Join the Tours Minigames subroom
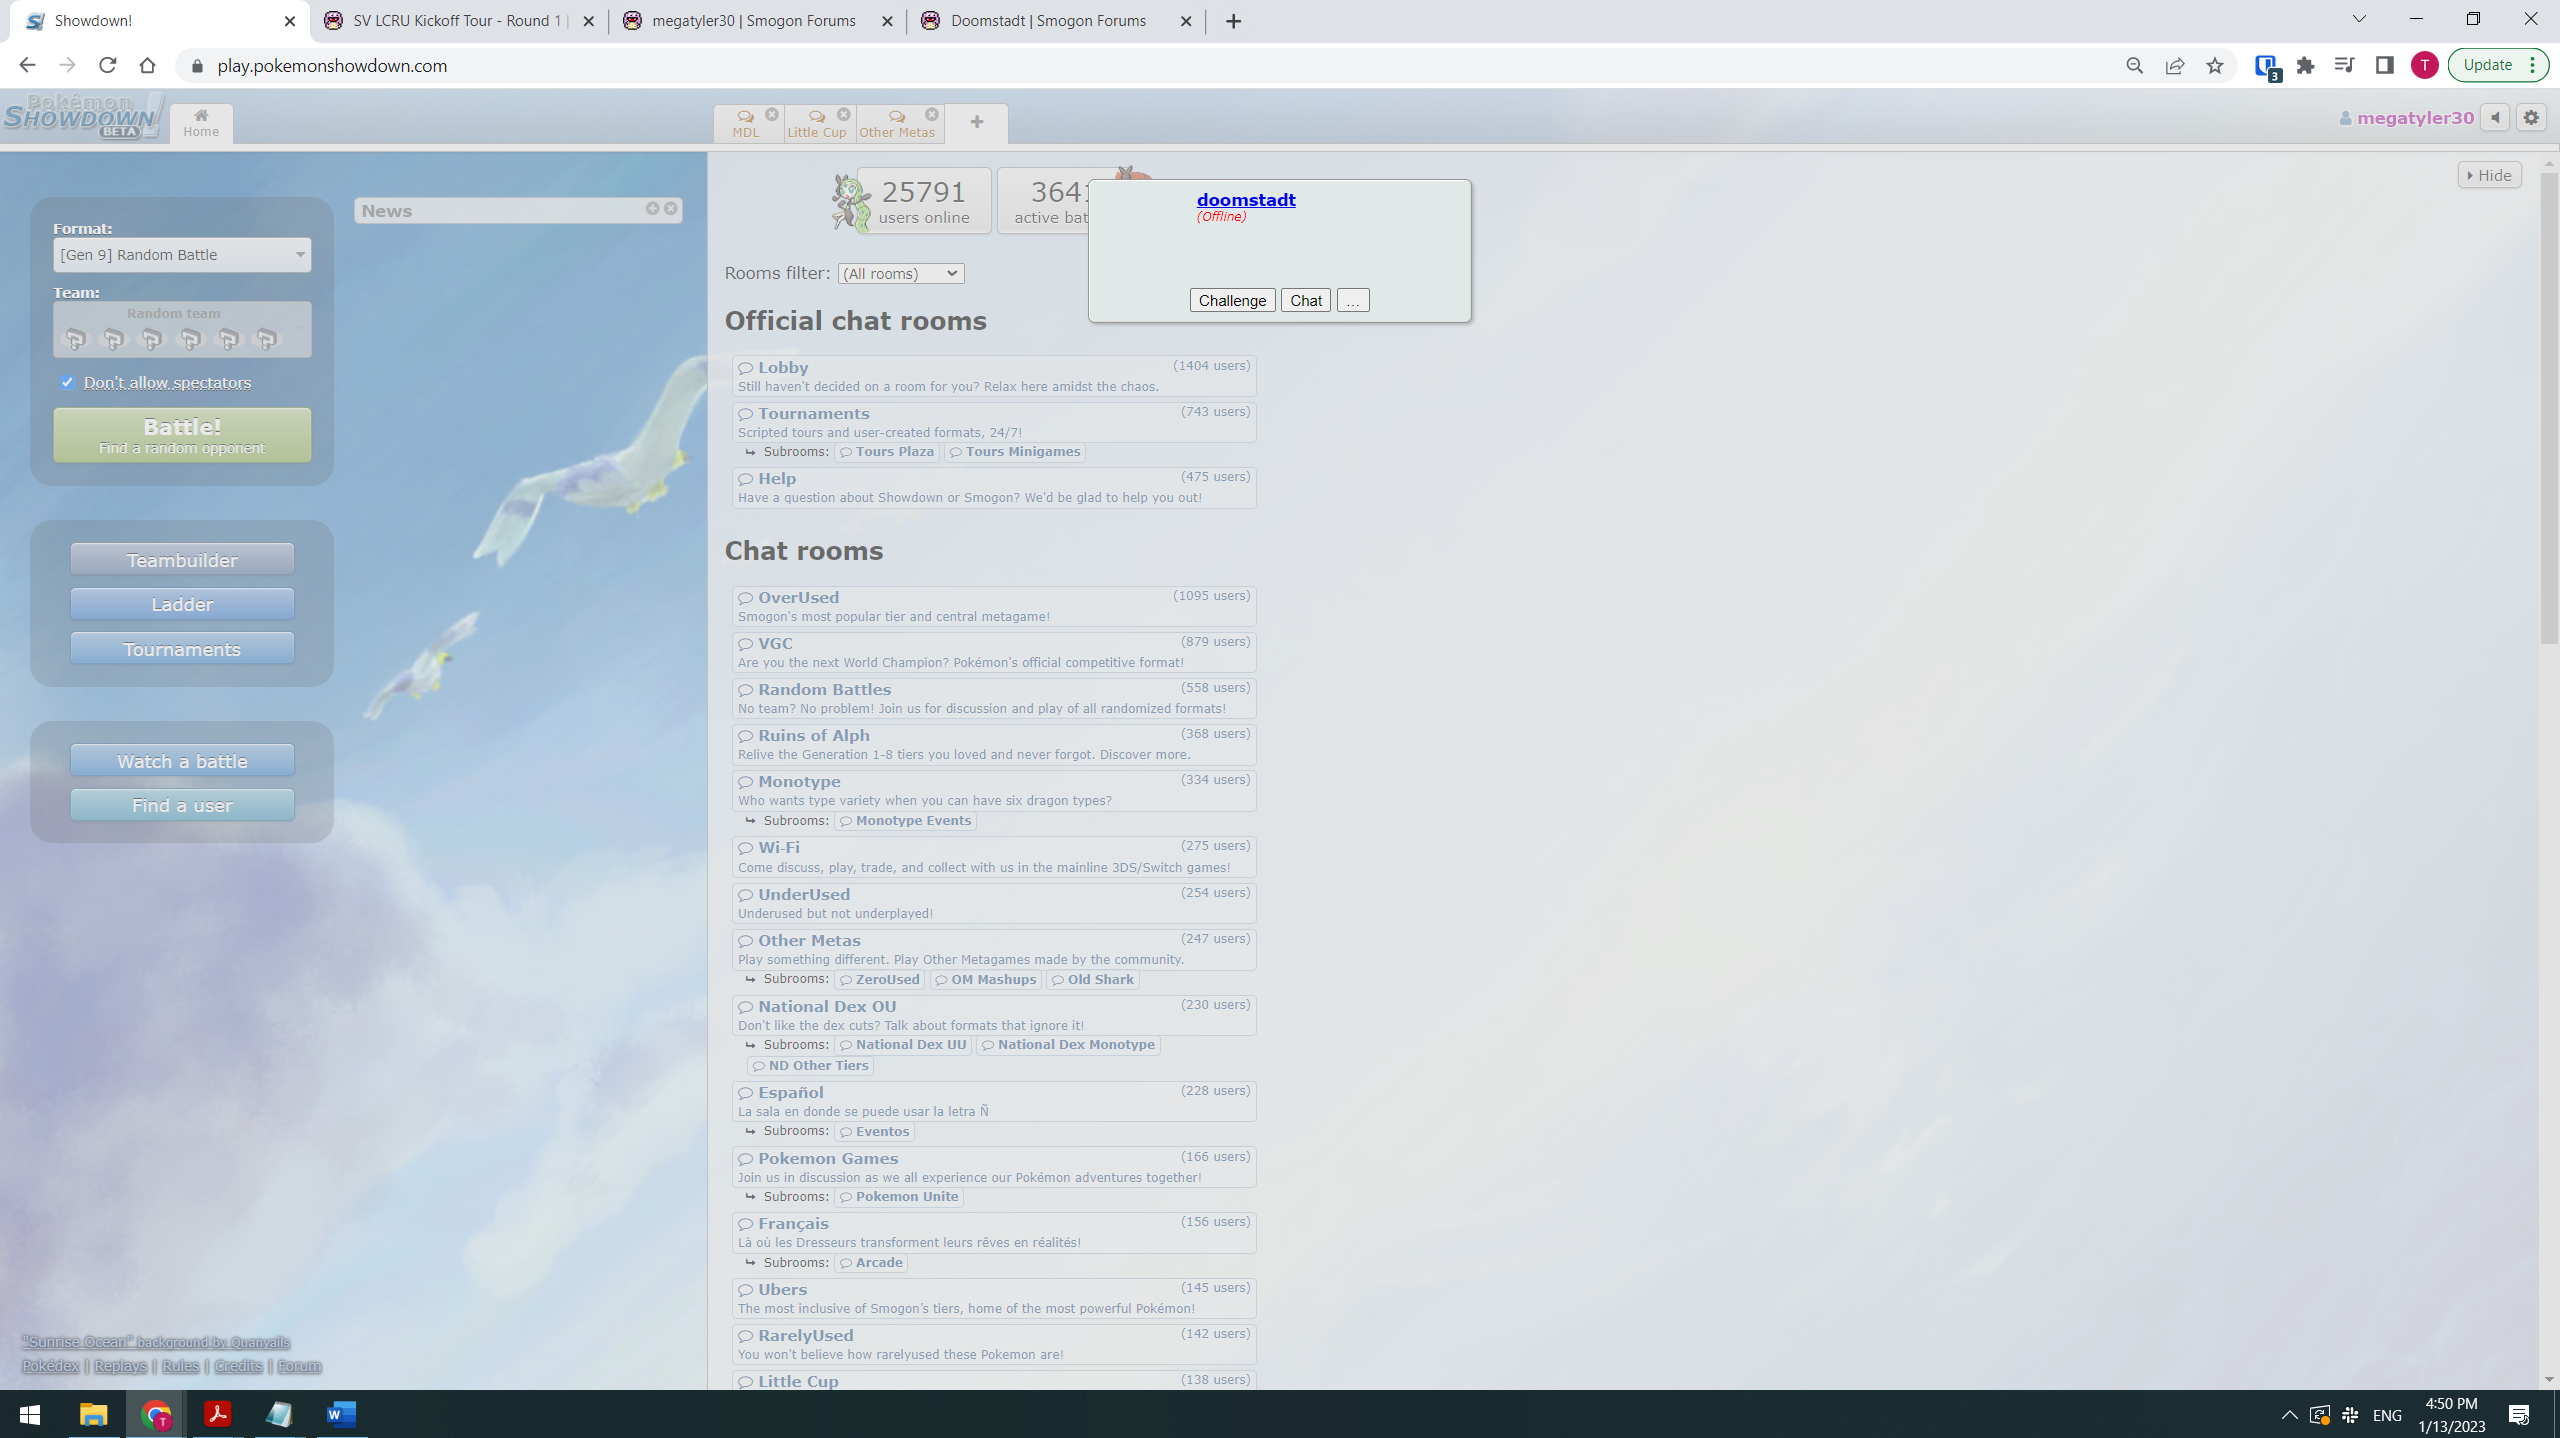Screen dimensions: 2560x1438 click(1014, 452)
